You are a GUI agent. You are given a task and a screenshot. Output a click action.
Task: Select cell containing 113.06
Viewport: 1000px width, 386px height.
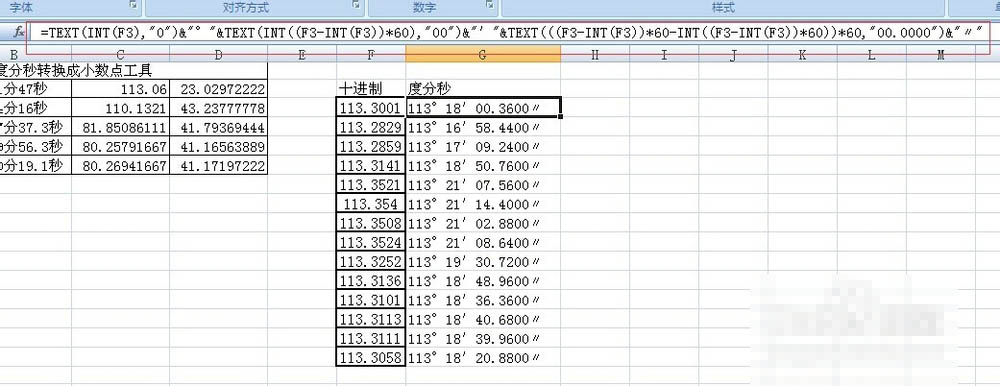(x=121, y=88)
